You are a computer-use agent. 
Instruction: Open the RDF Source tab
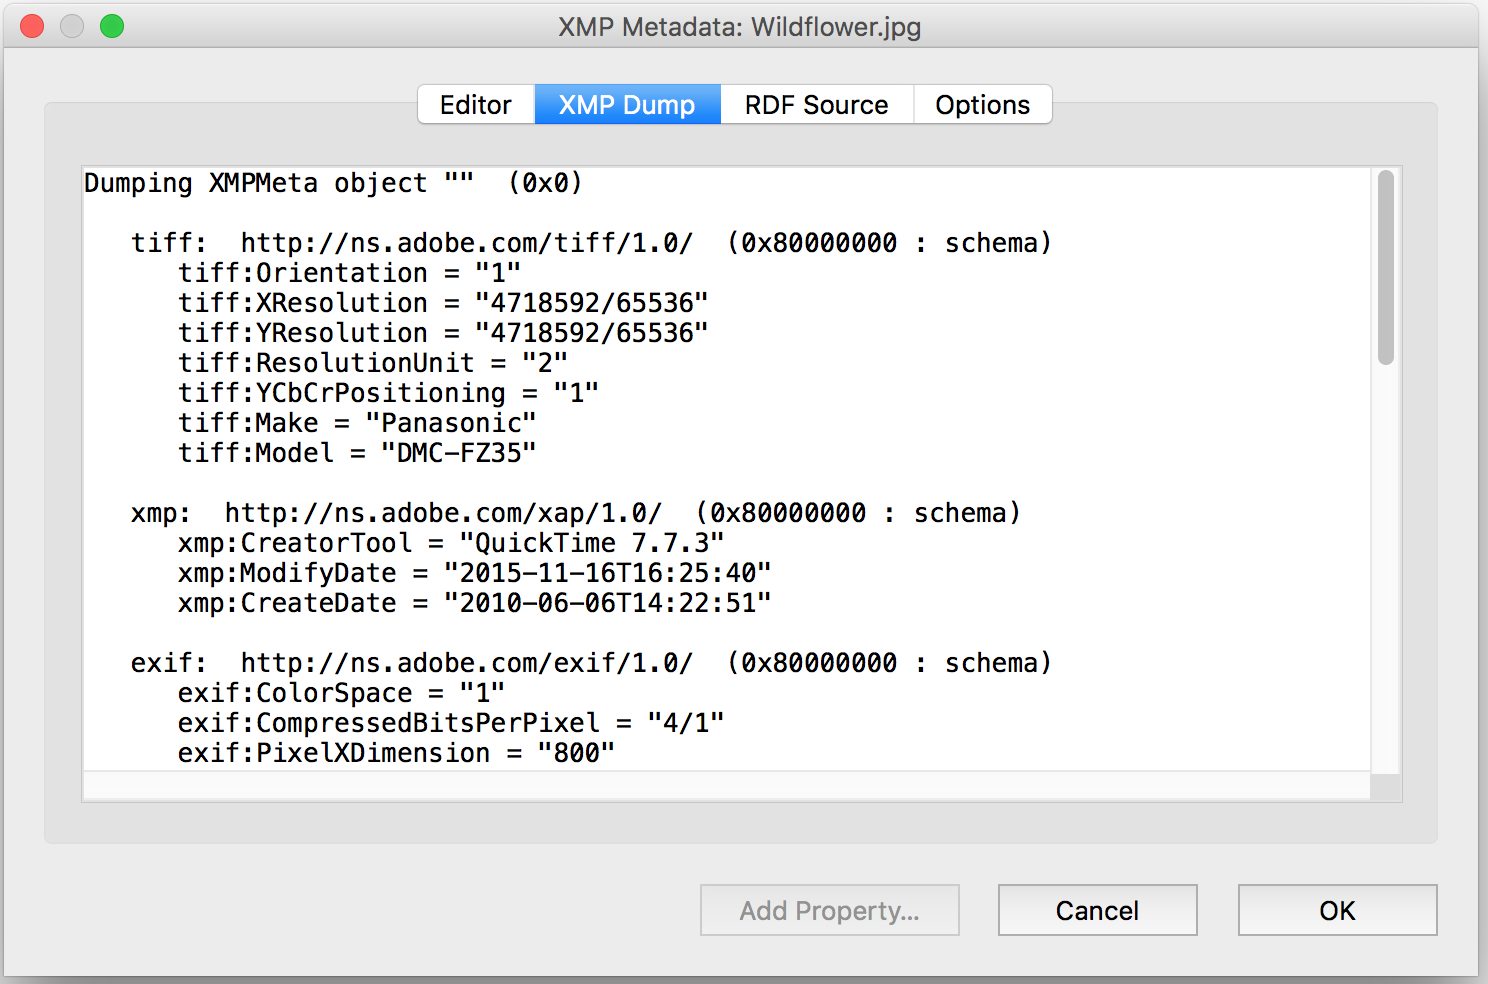[817, 105]
